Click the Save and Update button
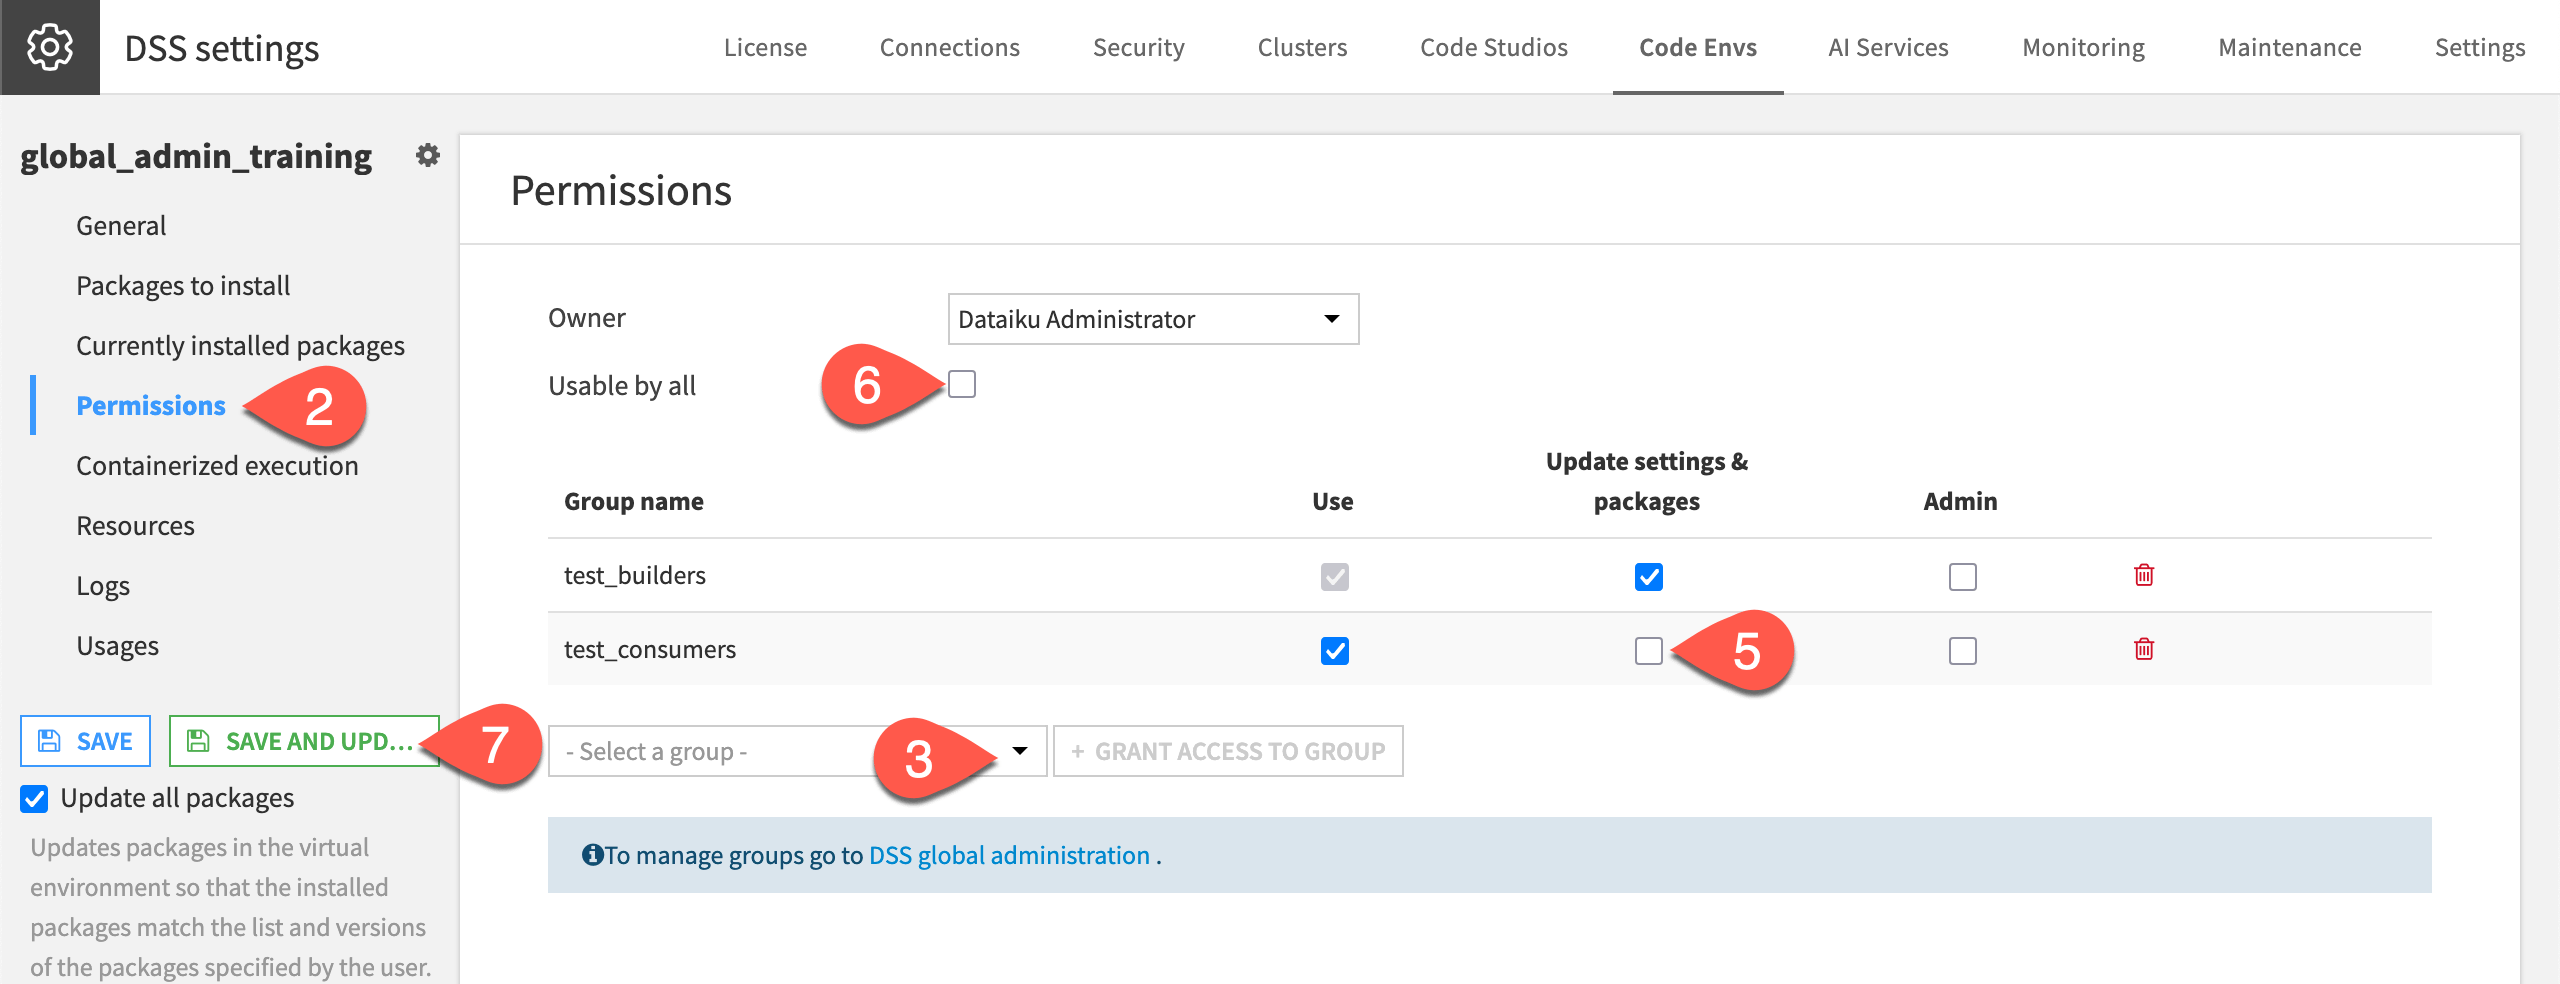The height and width of the screenshot is (984, 2560). (x=304, y=741)
